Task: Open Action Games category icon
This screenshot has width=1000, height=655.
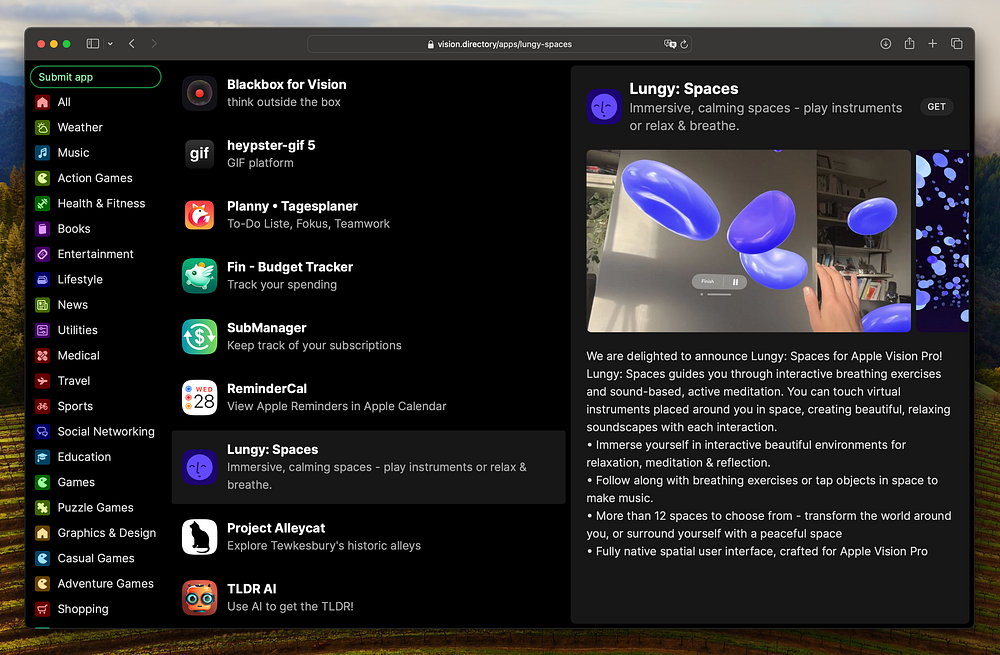Action: click(x=42, y=179)
